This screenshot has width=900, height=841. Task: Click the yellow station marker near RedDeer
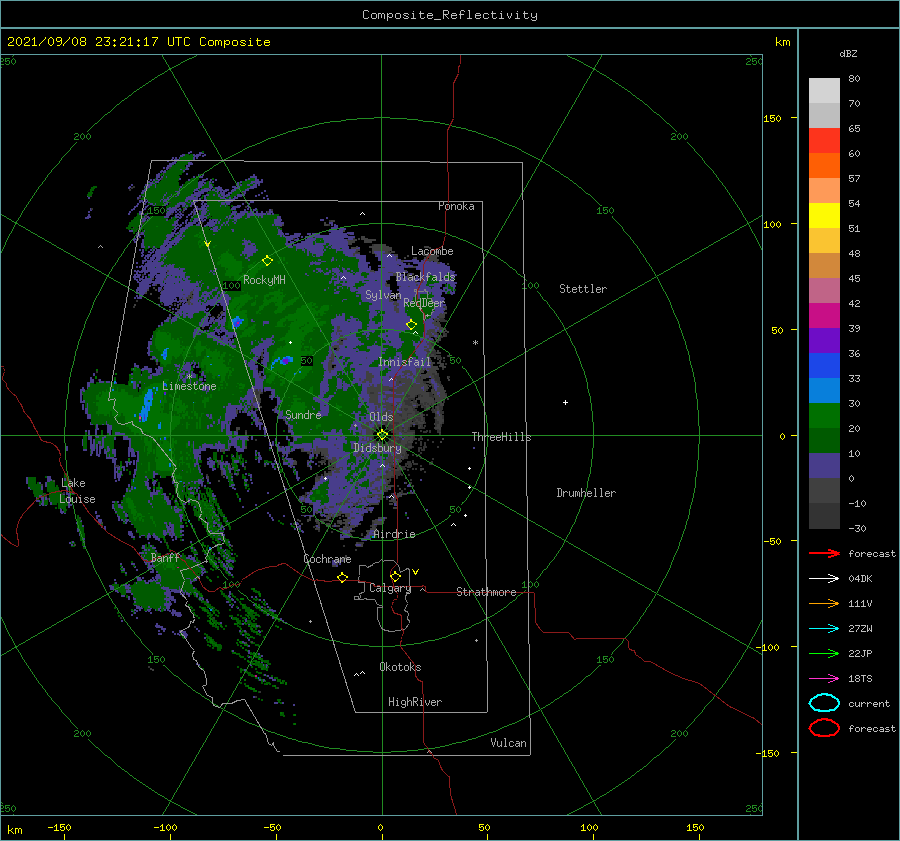click(411, 325)
